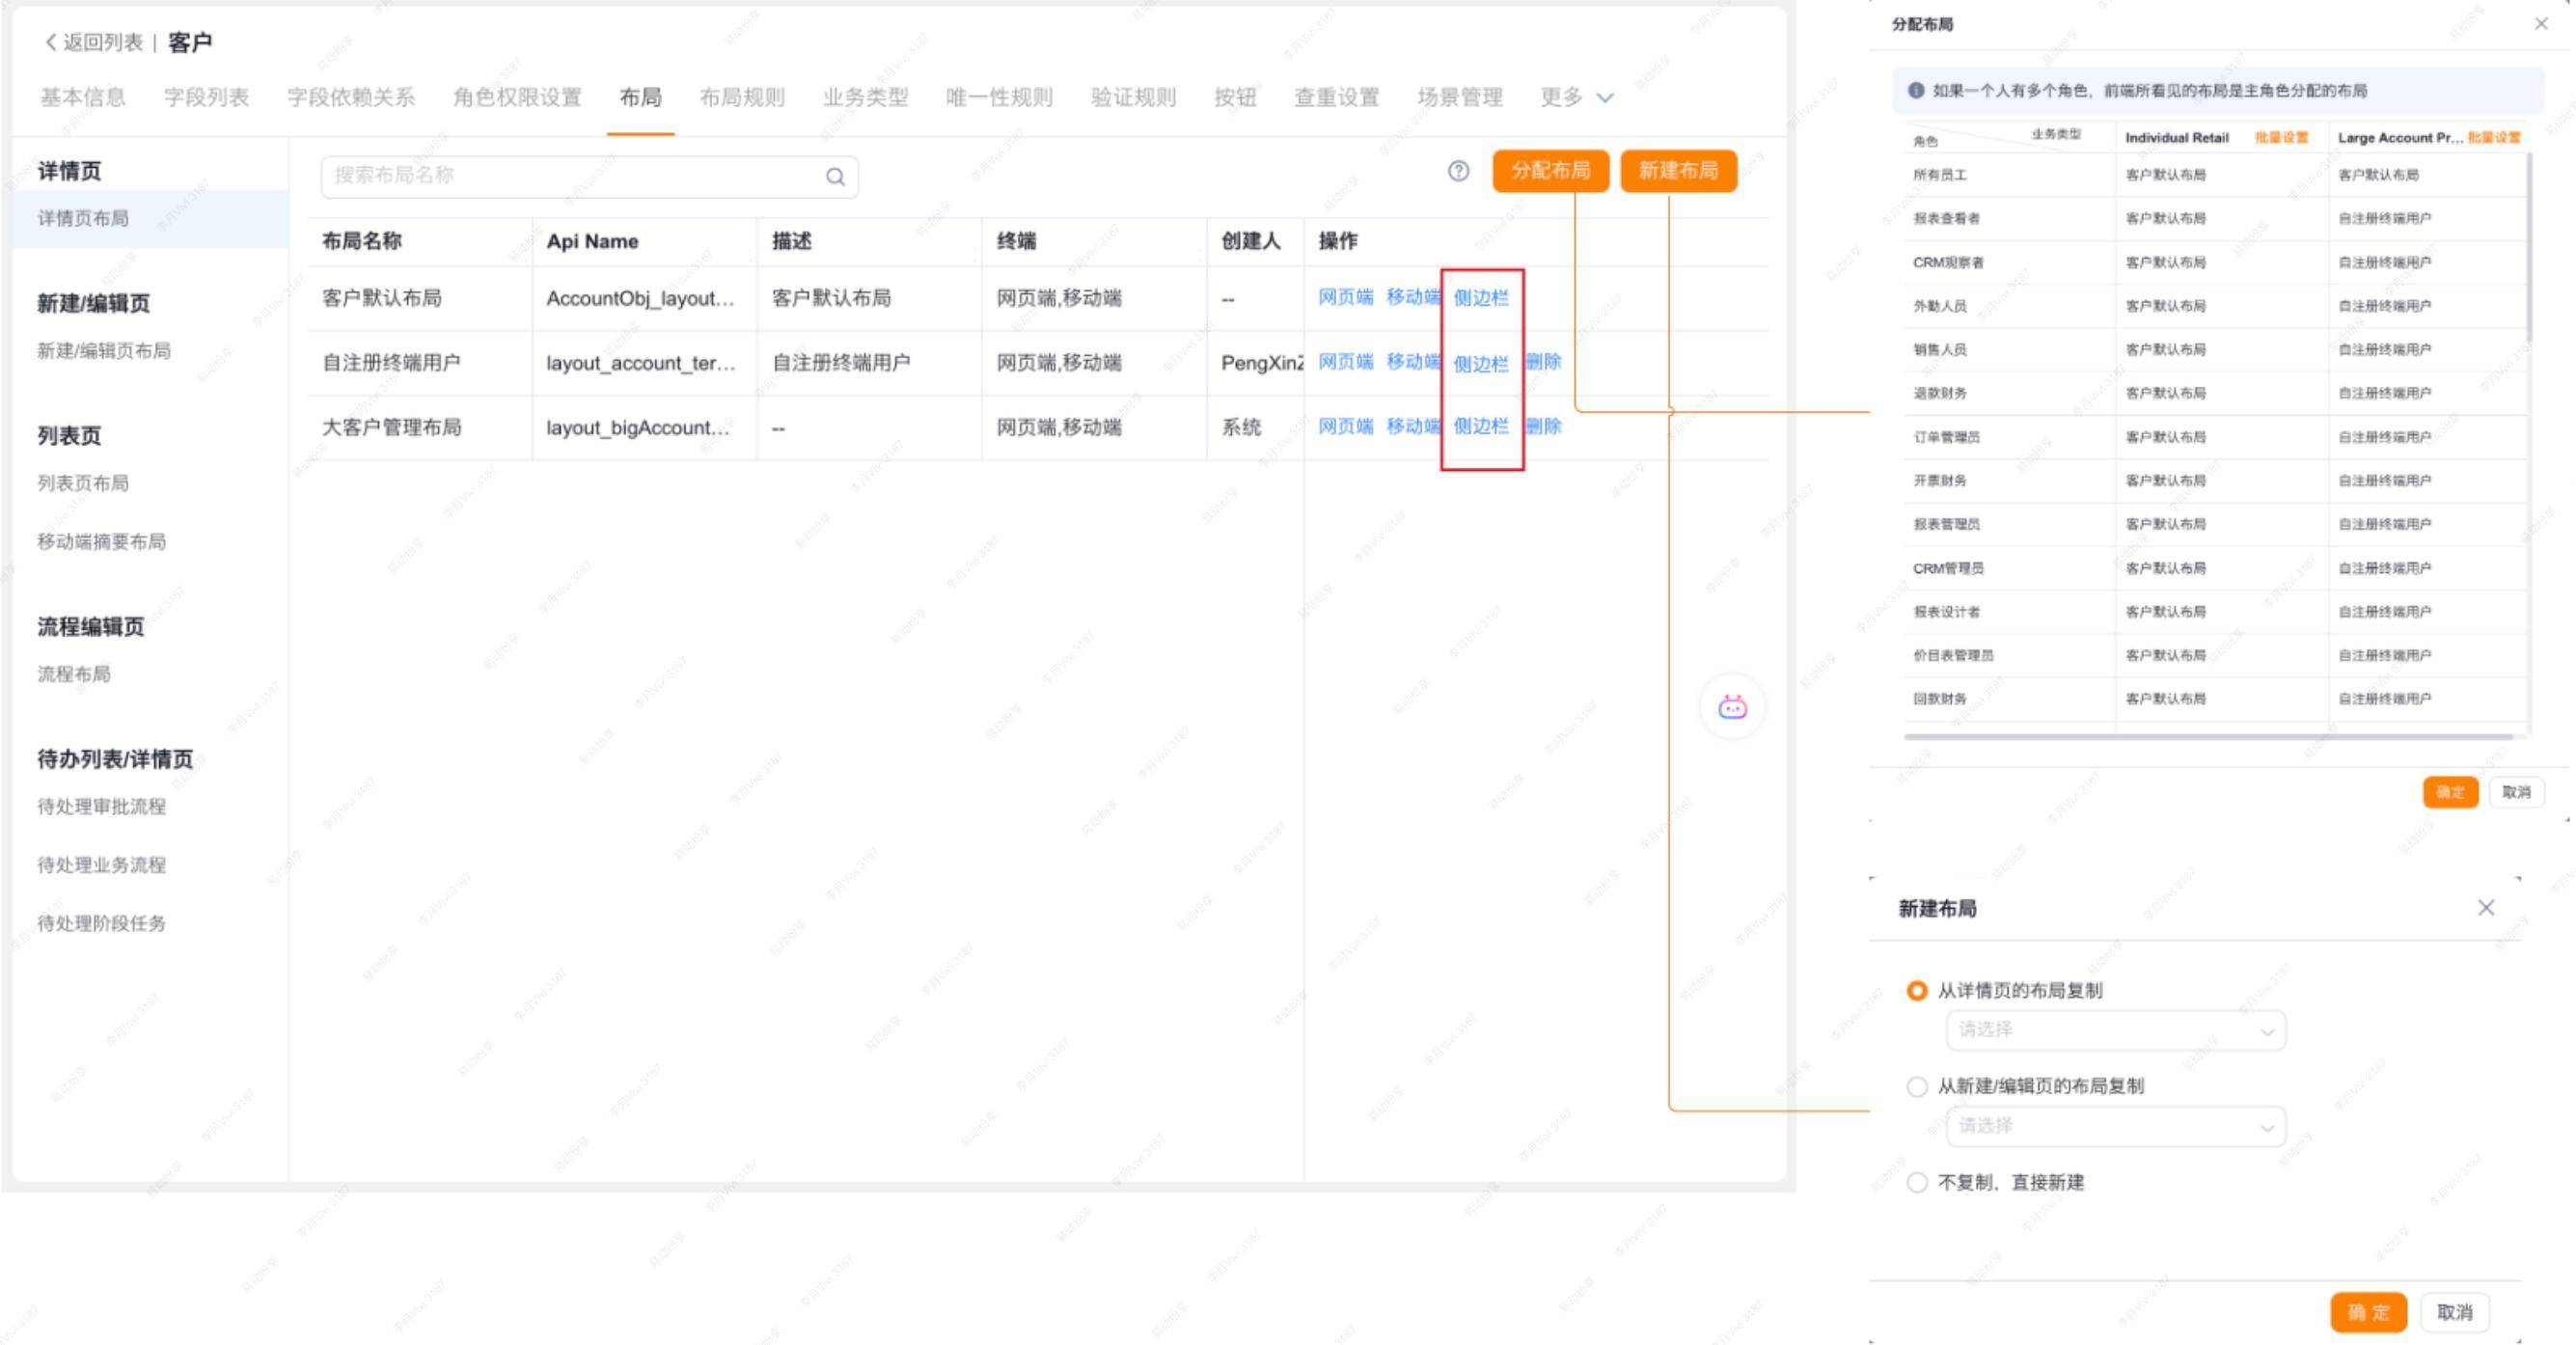Open the 字段列表 tab
The height and width of the screenshot is (1345, 2576).
point(206,98)
